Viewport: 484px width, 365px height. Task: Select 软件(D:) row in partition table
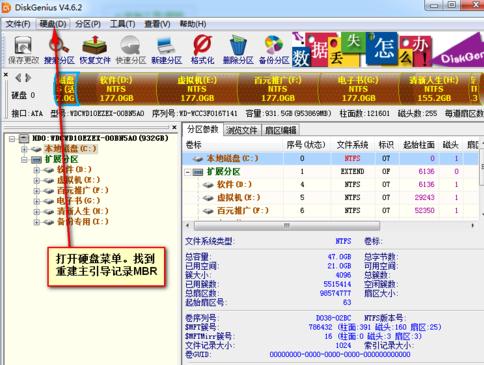point(331,184)
